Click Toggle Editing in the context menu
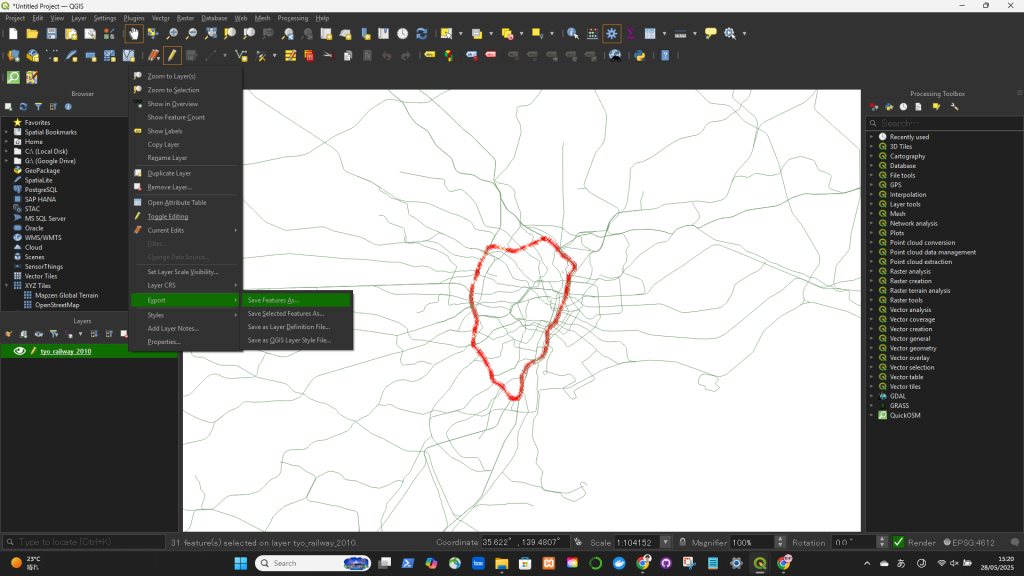1024x576 pixels. coord(167,216)
